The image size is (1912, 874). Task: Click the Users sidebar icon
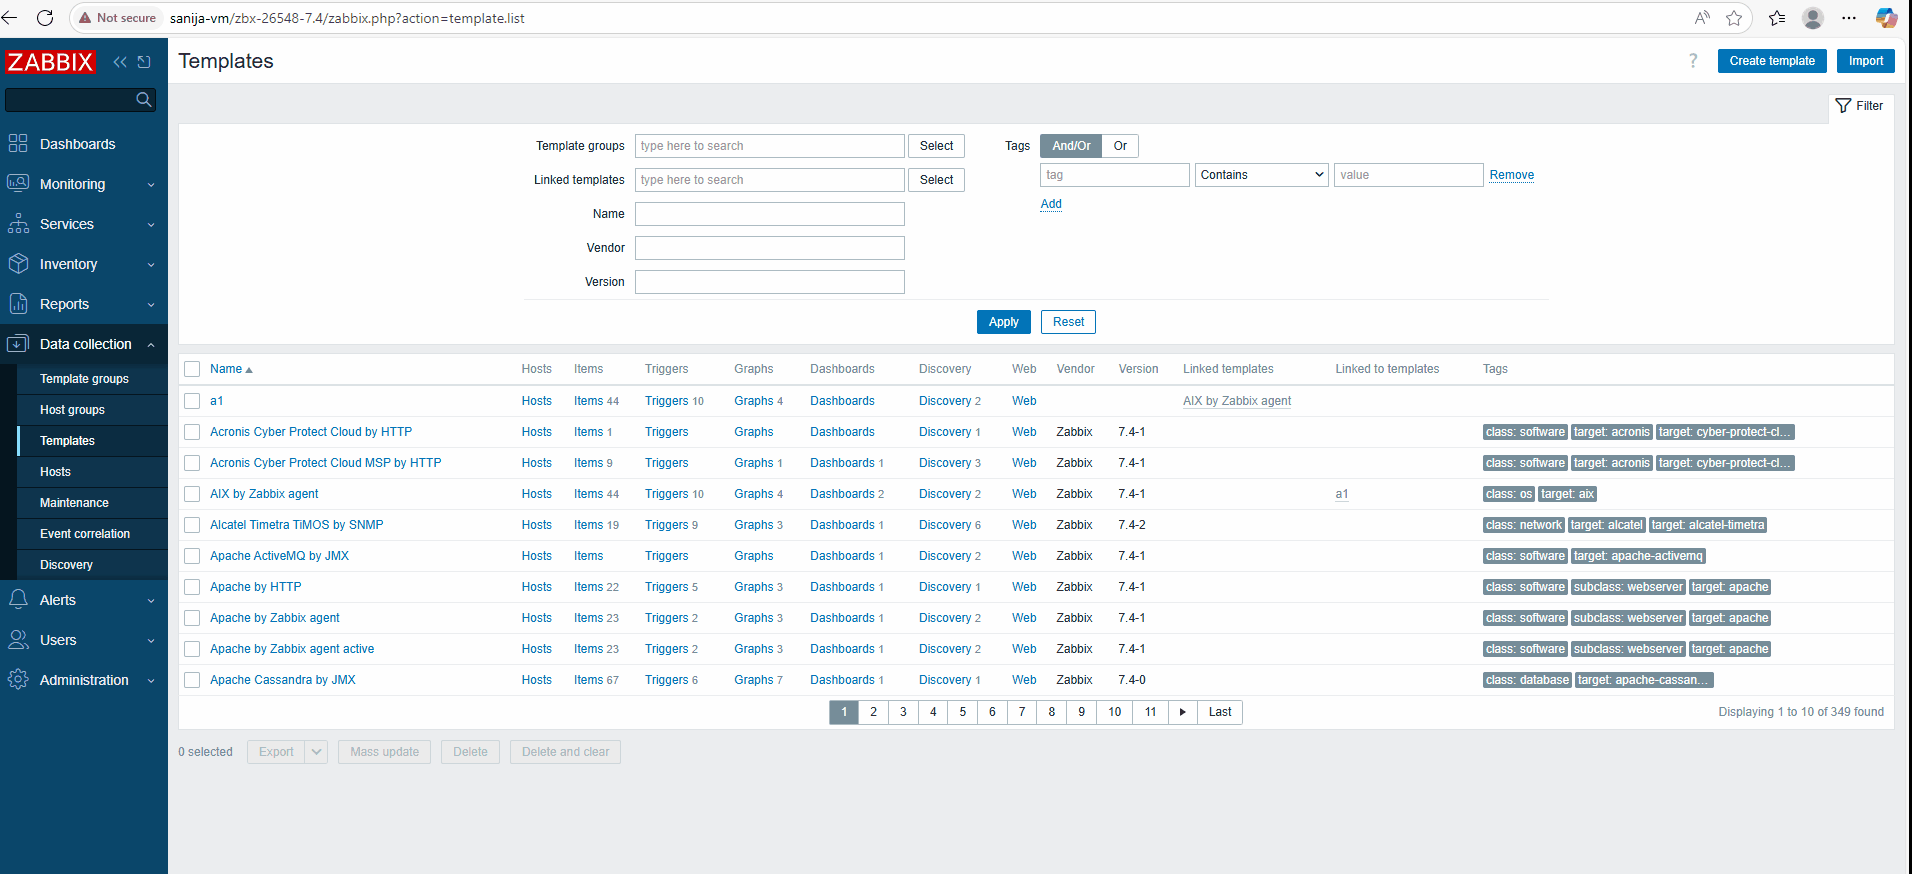(18, 640)
